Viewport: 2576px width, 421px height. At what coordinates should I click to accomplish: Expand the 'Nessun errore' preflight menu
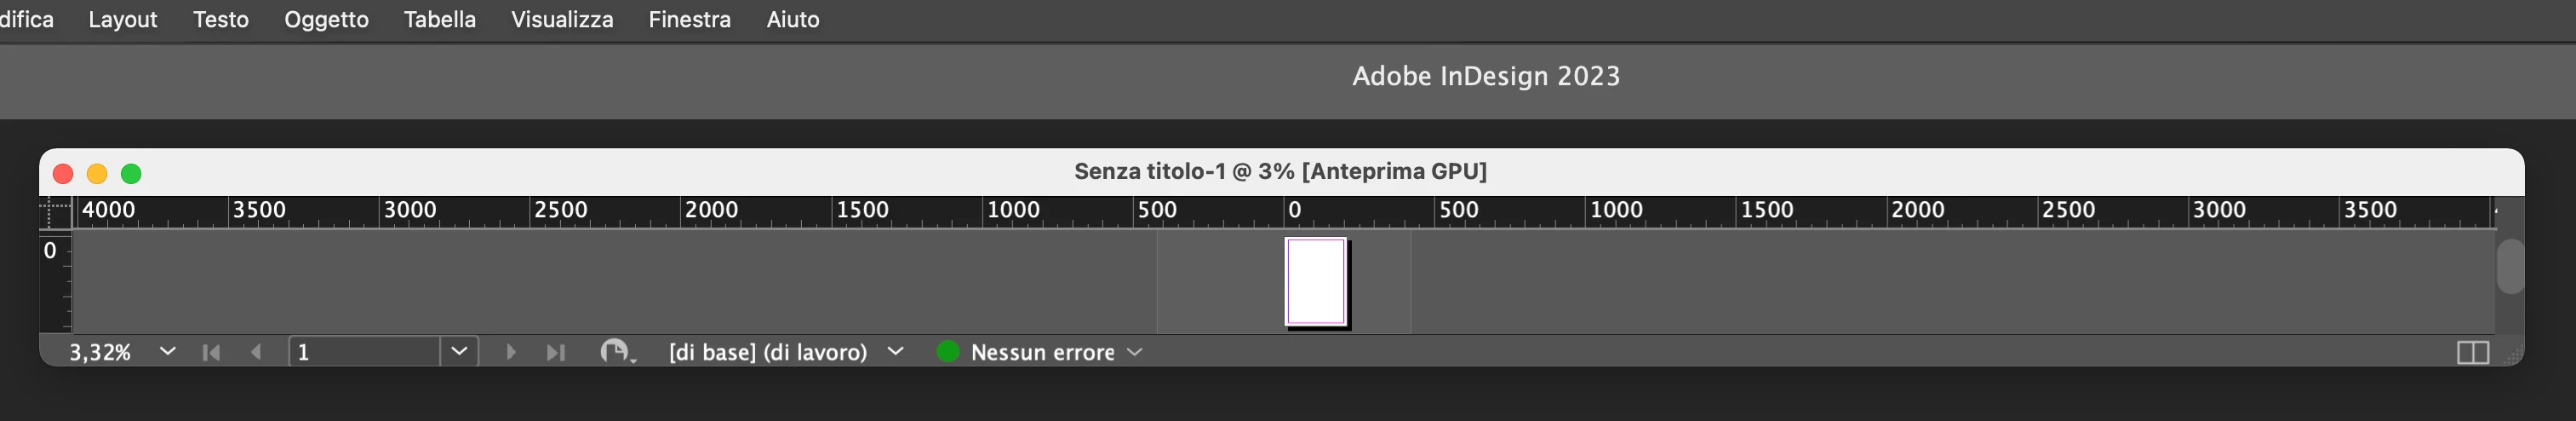pyautogui.click(x=1134, y=352)
